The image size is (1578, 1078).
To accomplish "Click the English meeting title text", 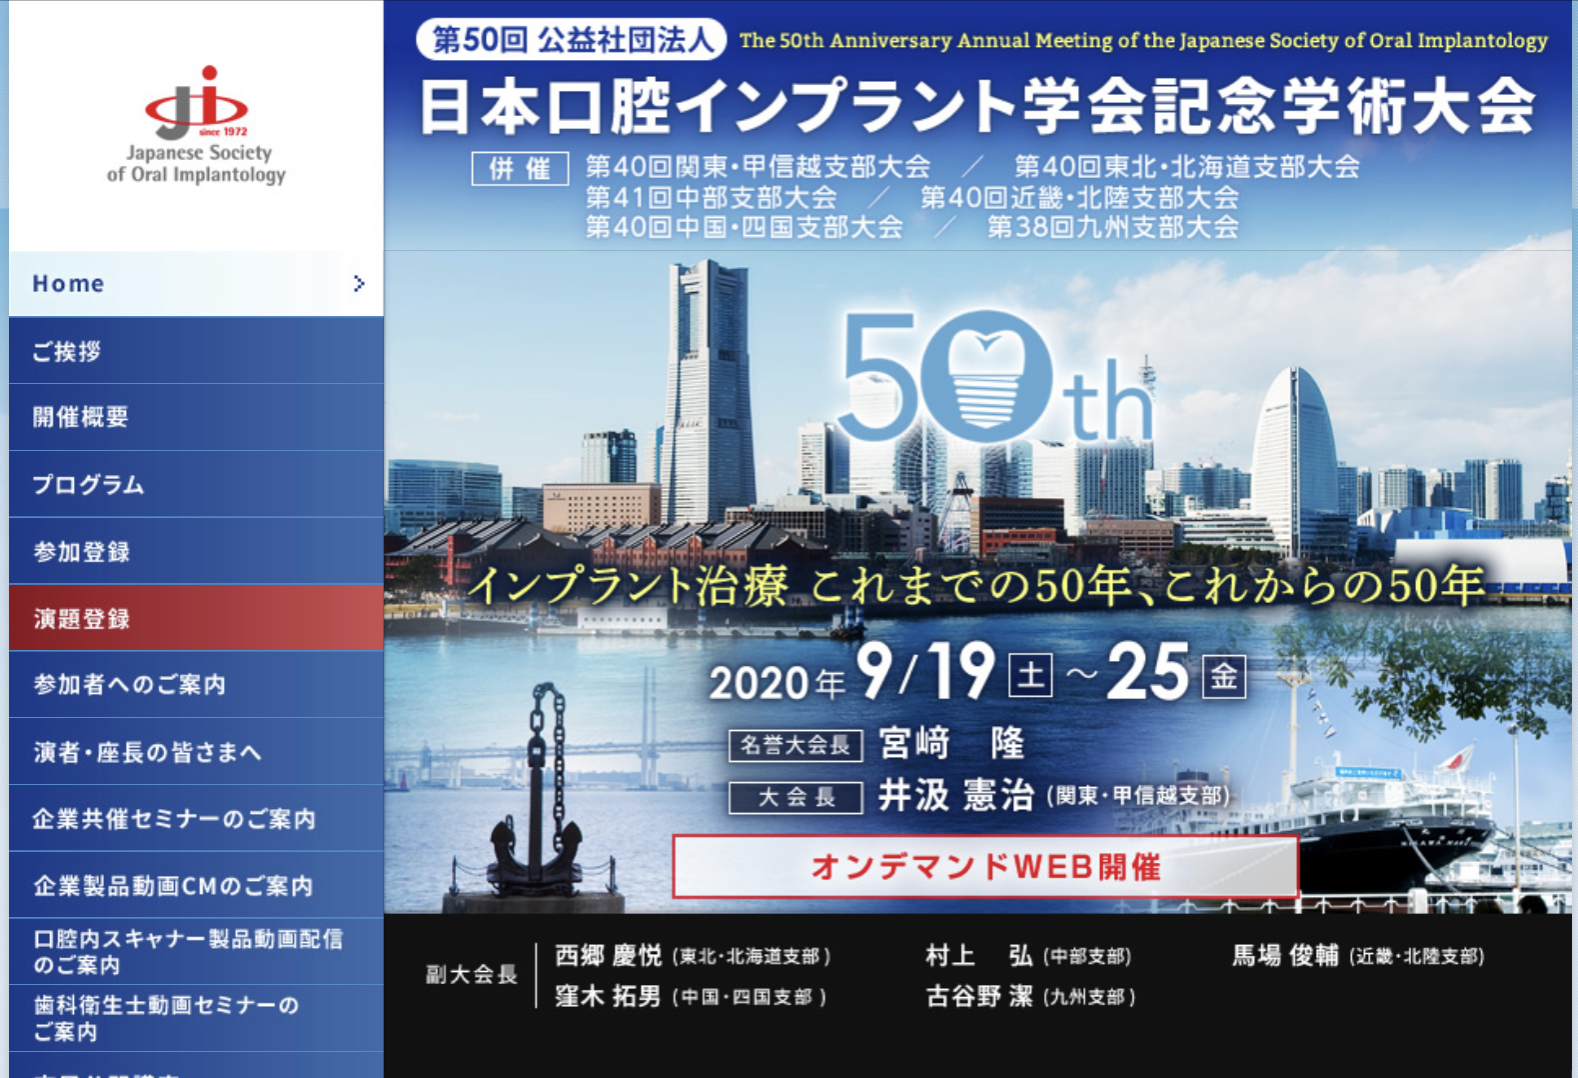I will 1143,40.
